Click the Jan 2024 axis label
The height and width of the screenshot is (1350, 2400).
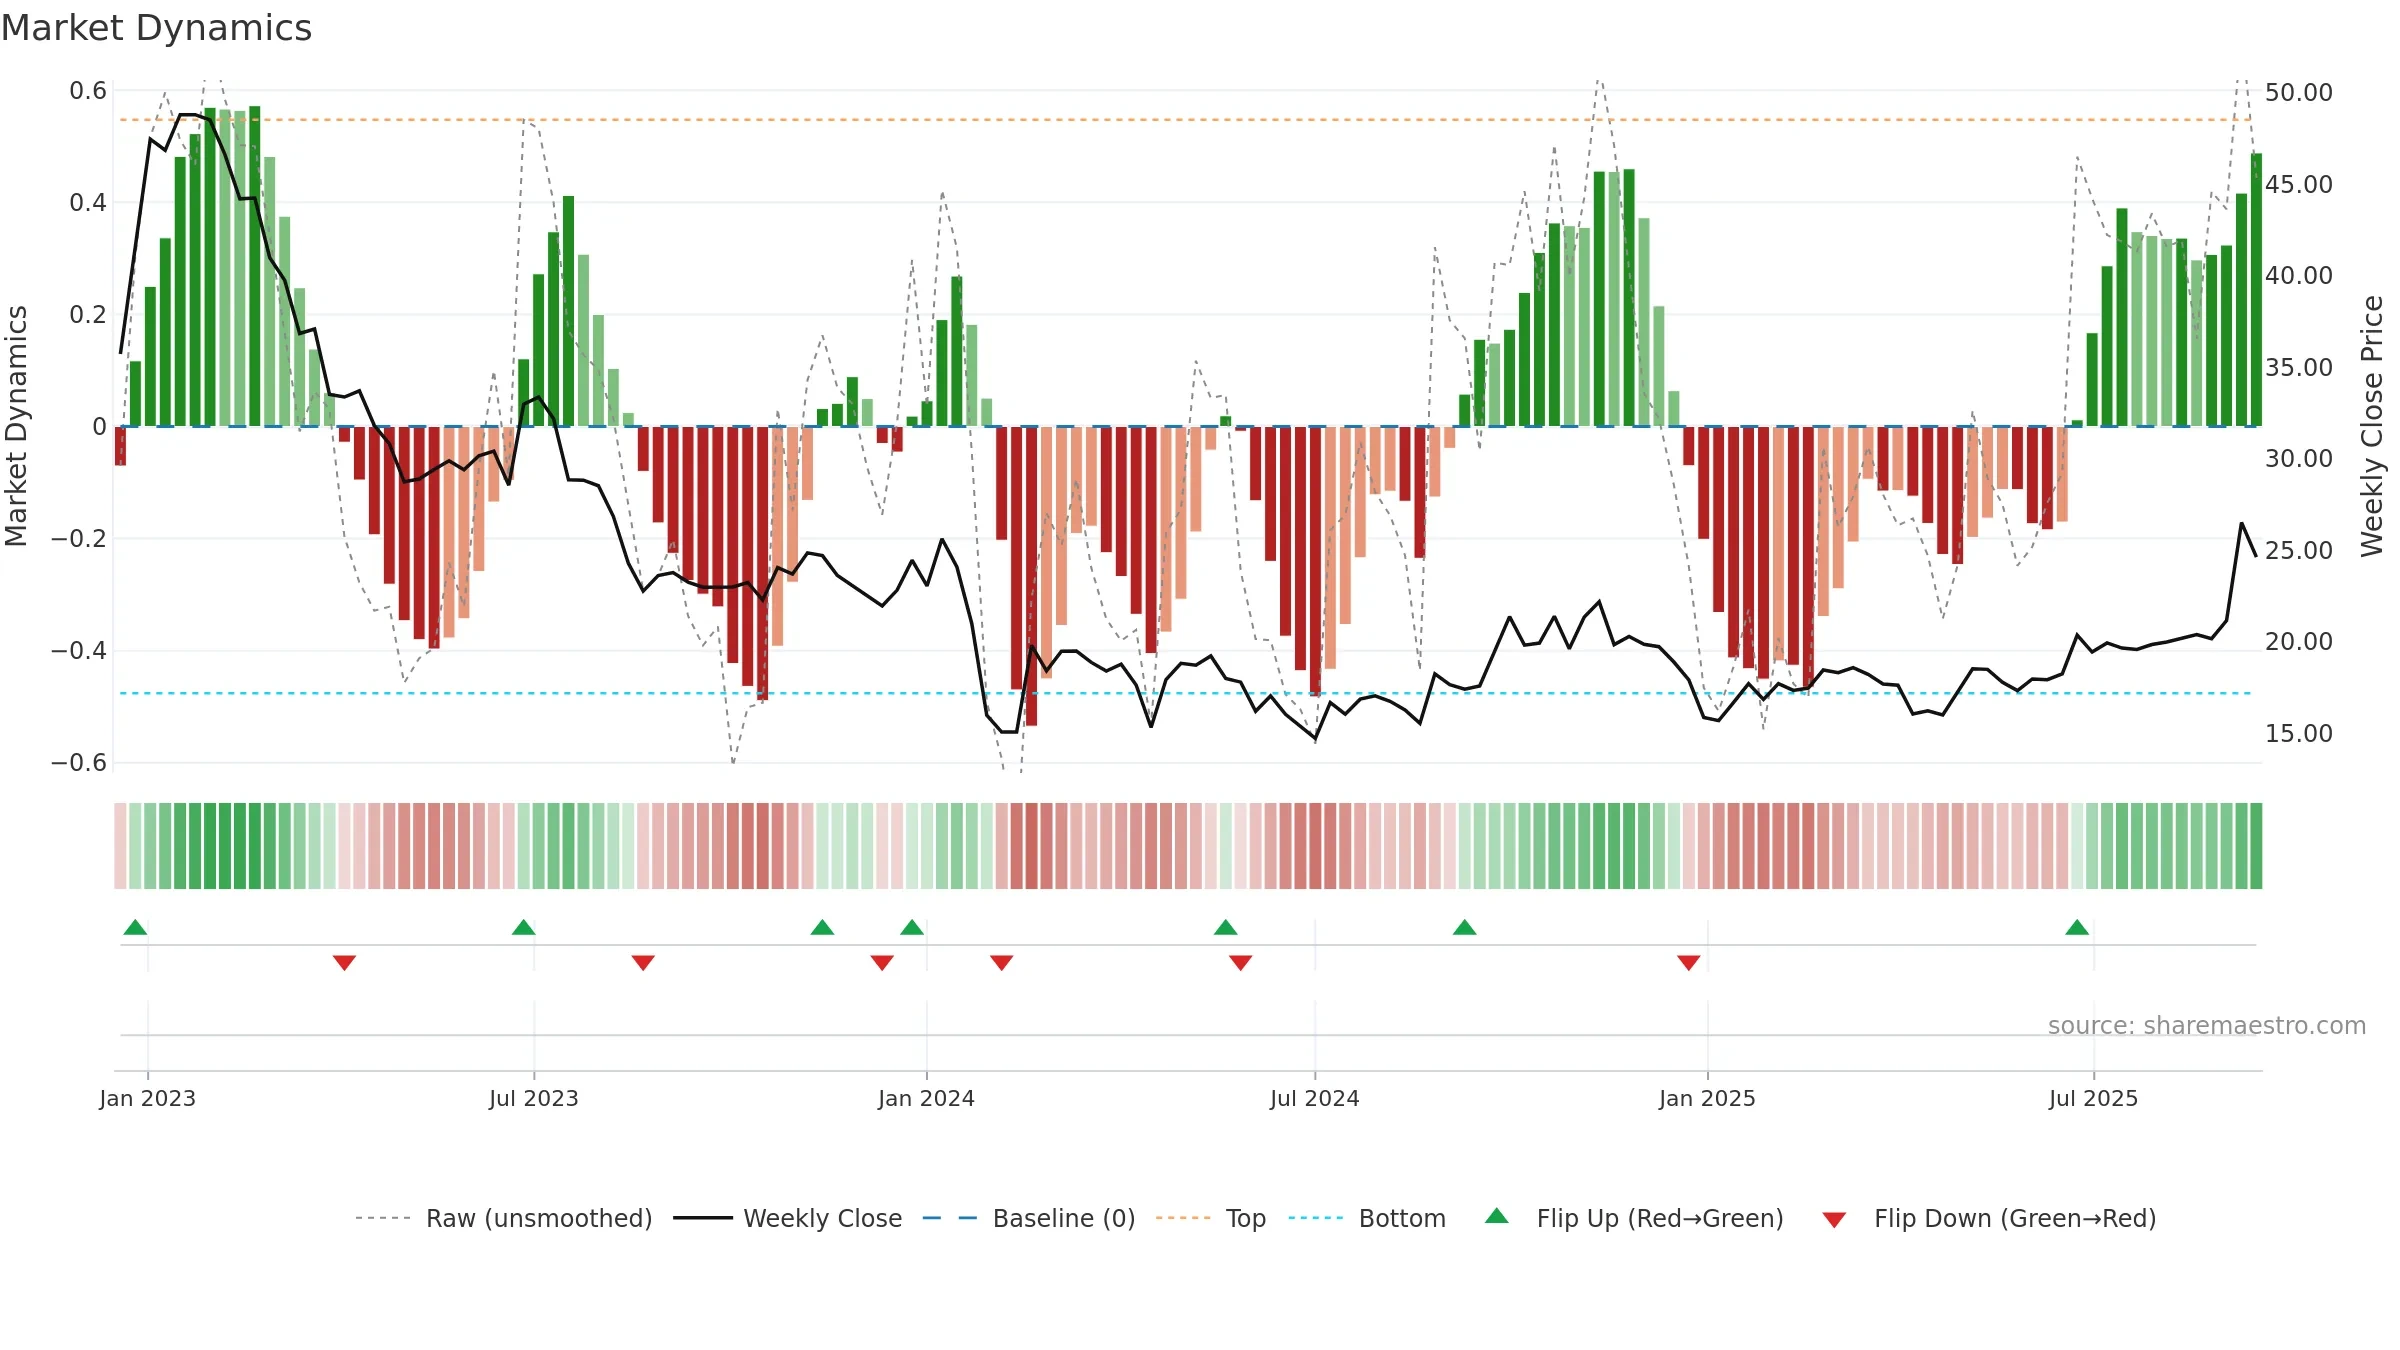[927, 1098]
